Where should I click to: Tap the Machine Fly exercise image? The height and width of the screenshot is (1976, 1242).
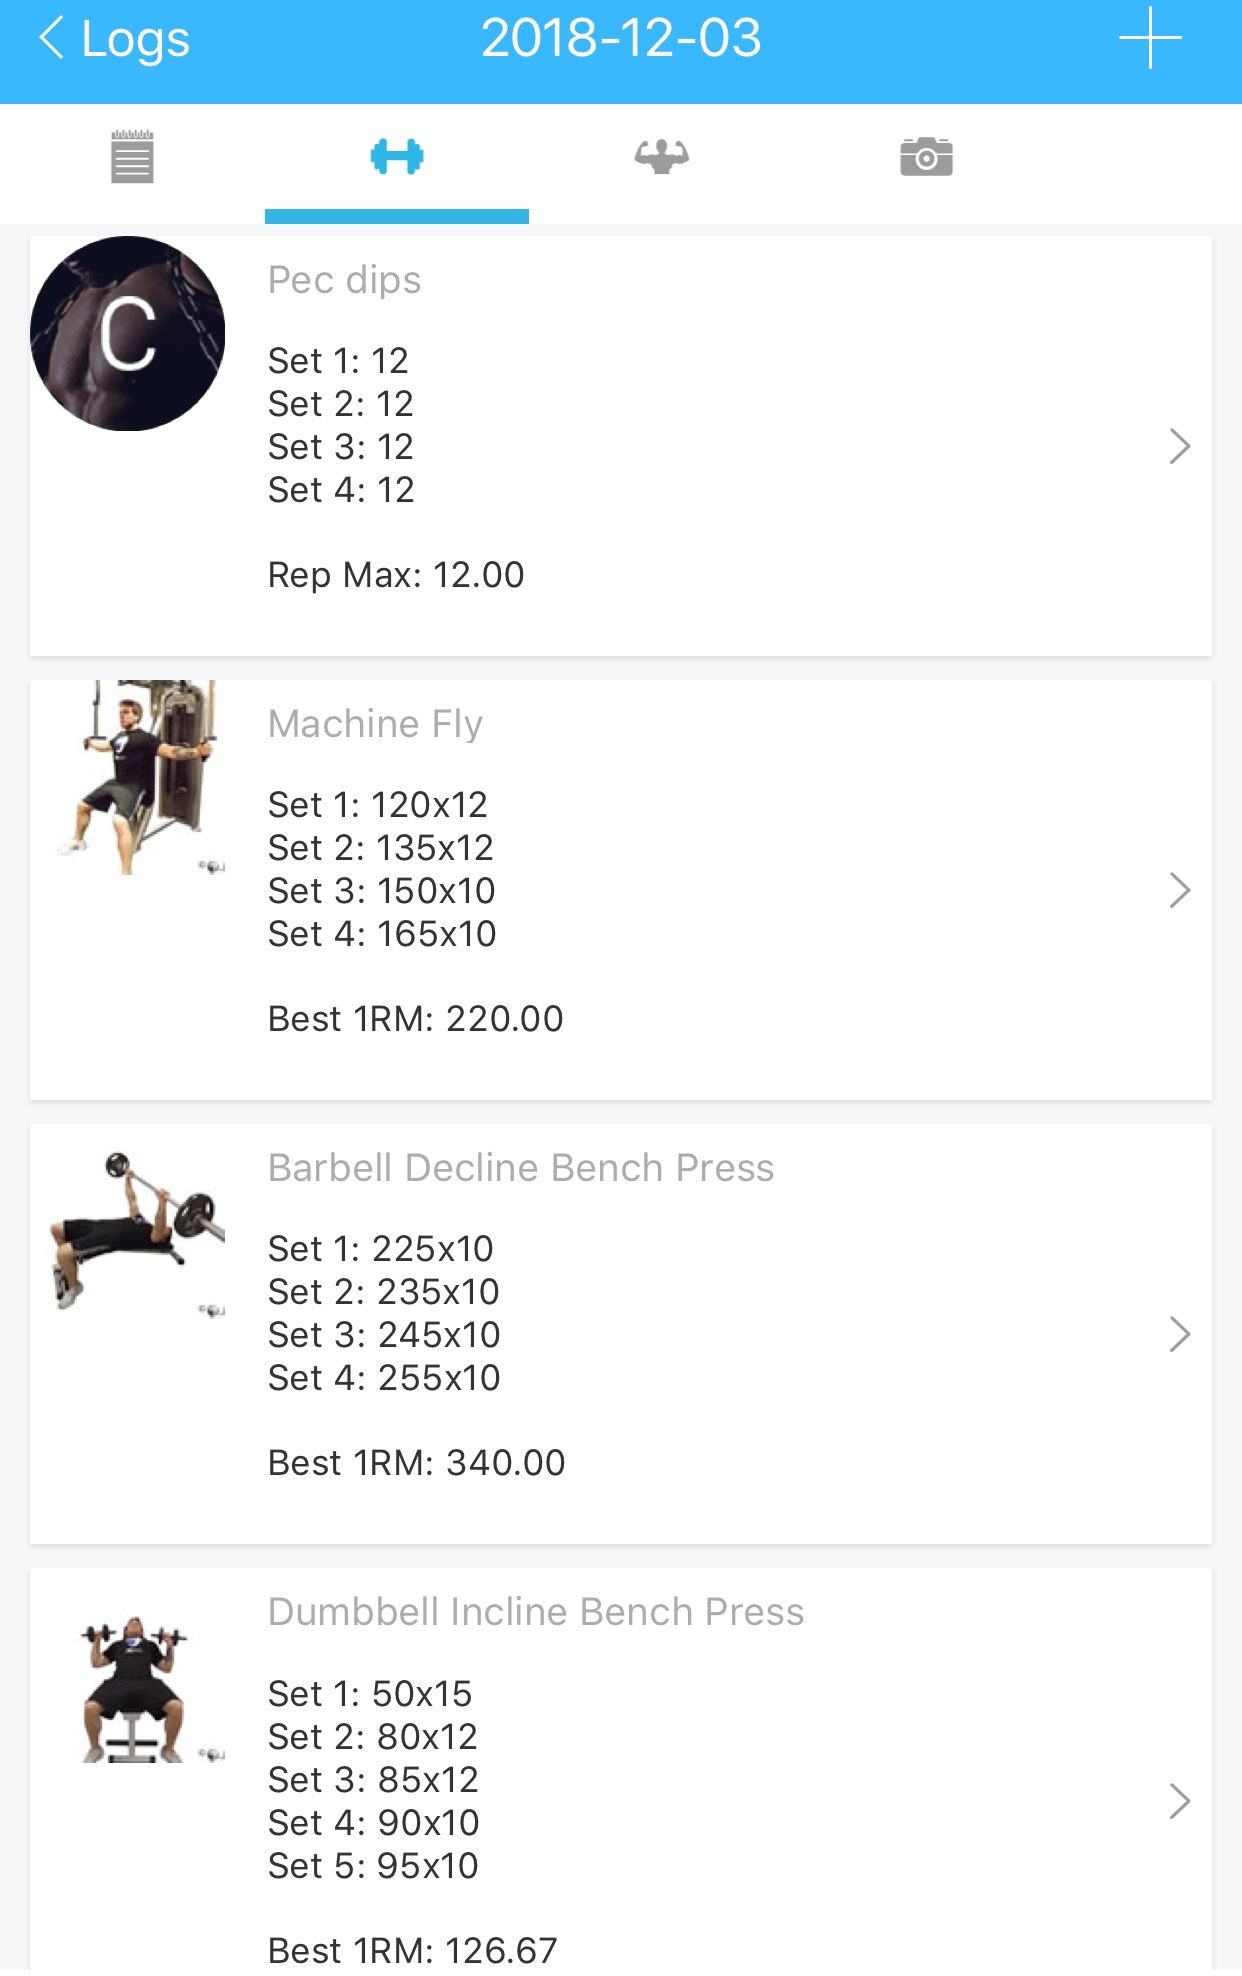[x=140, y=778]
